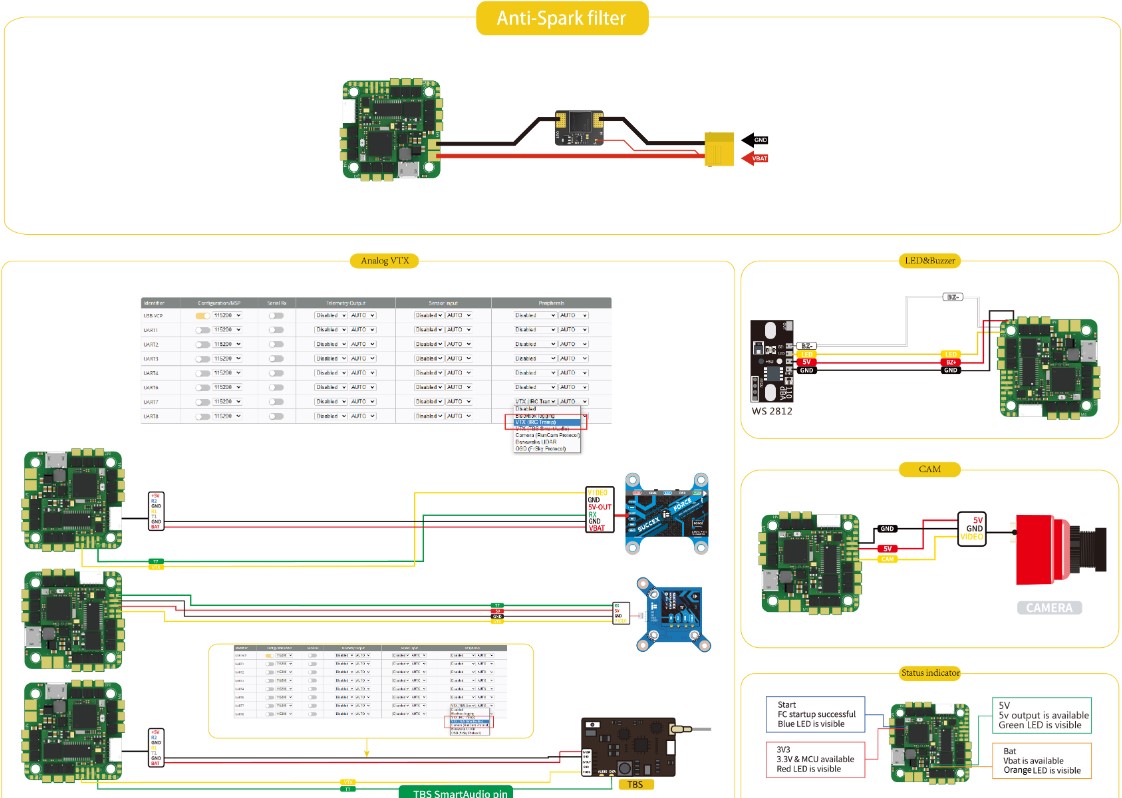Image resolution: width=1122 pixels, height=798 pixels.
Task: Expand UART1 Telemetry Output Disabled dropdown
Action: tap(328, 329)
